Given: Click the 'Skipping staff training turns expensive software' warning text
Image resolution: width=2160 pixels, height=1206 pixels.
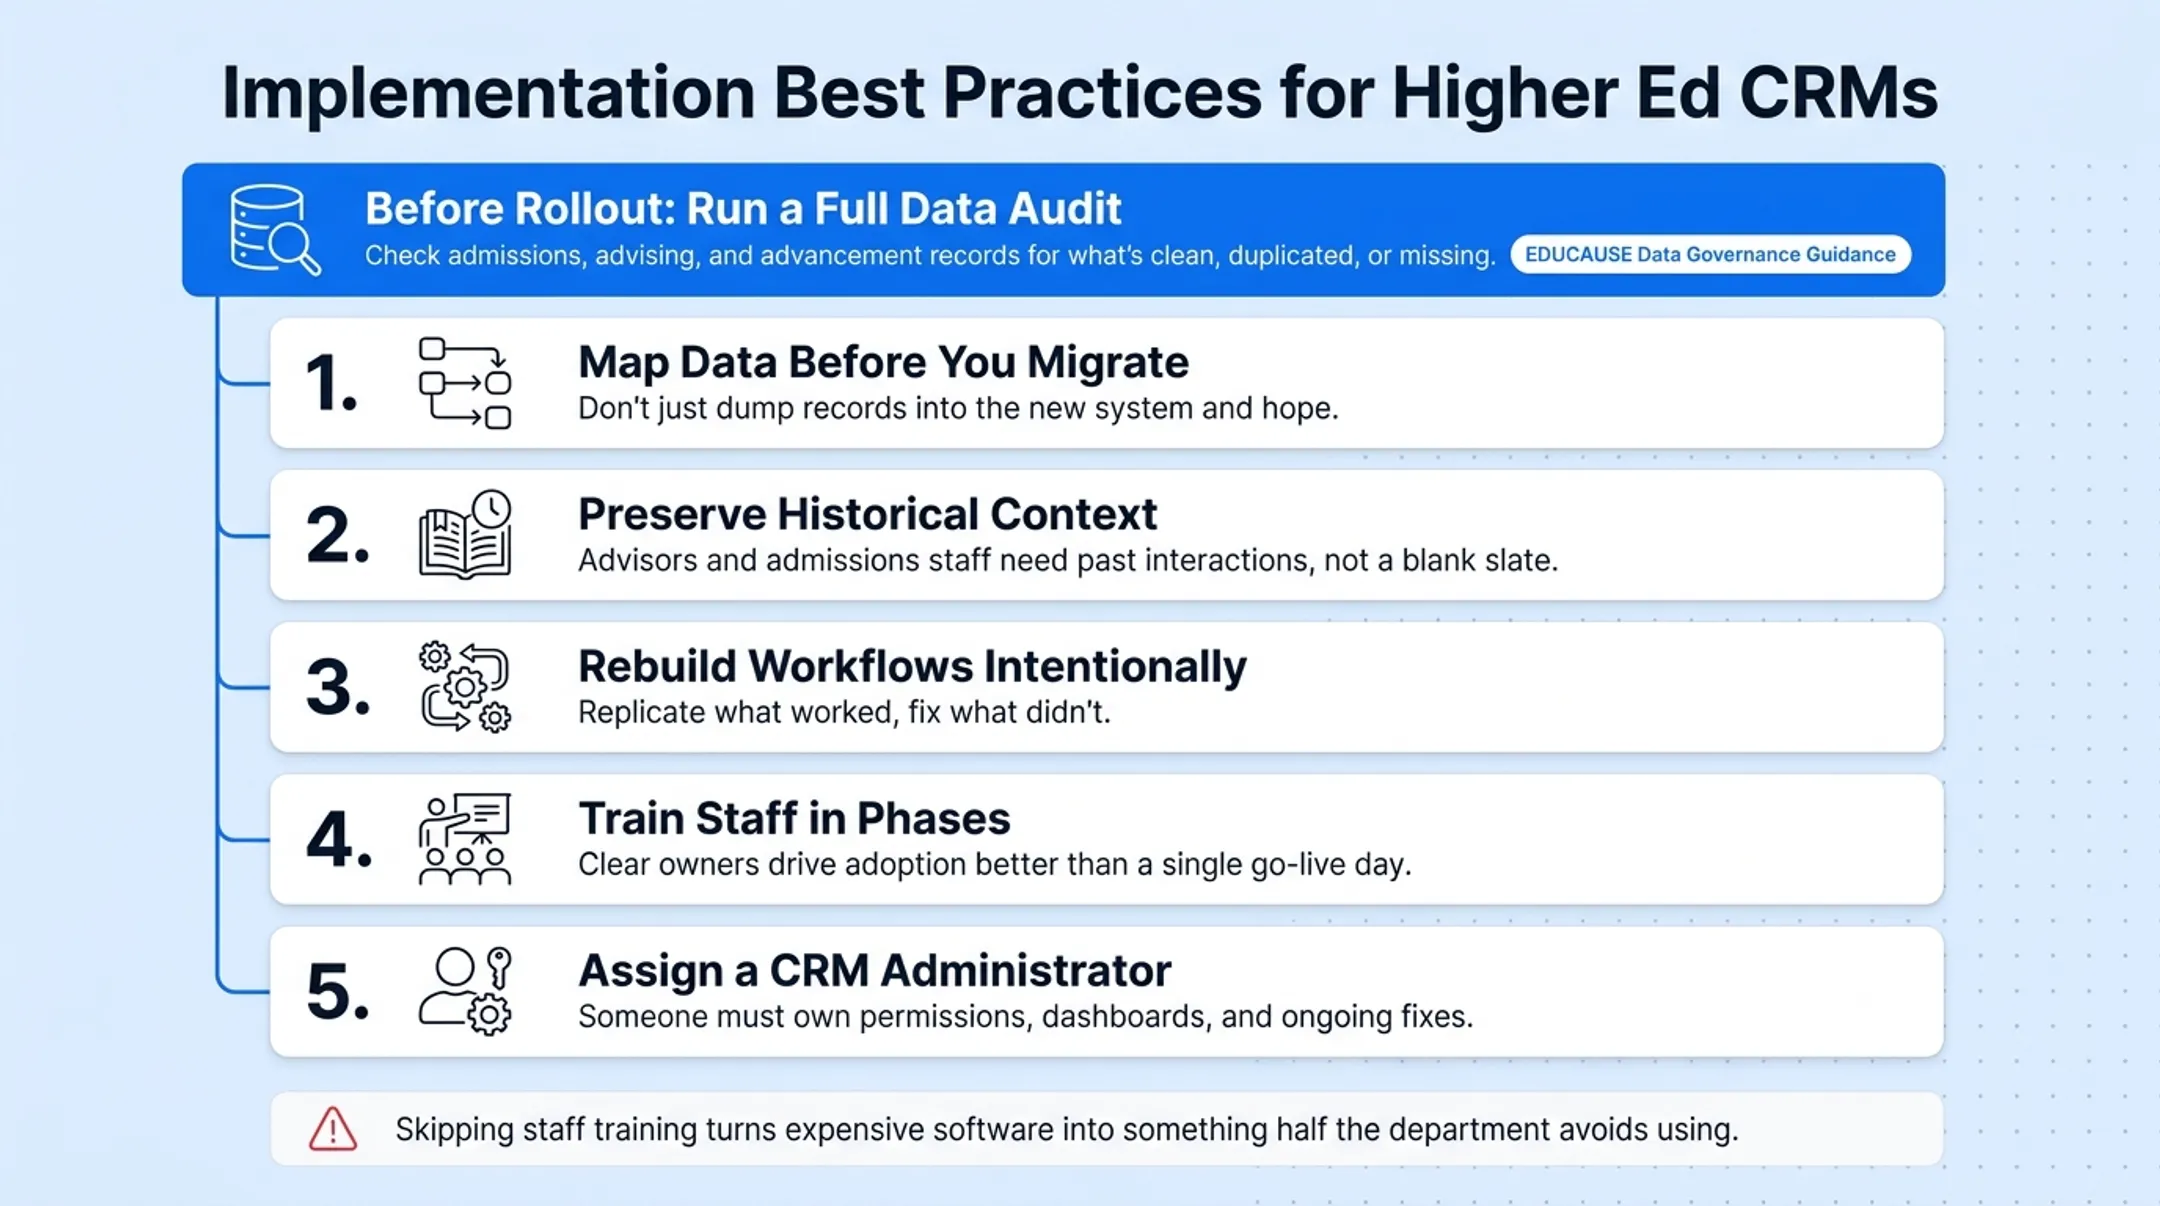Looking at the screenshot, I should [1066, 1129].
